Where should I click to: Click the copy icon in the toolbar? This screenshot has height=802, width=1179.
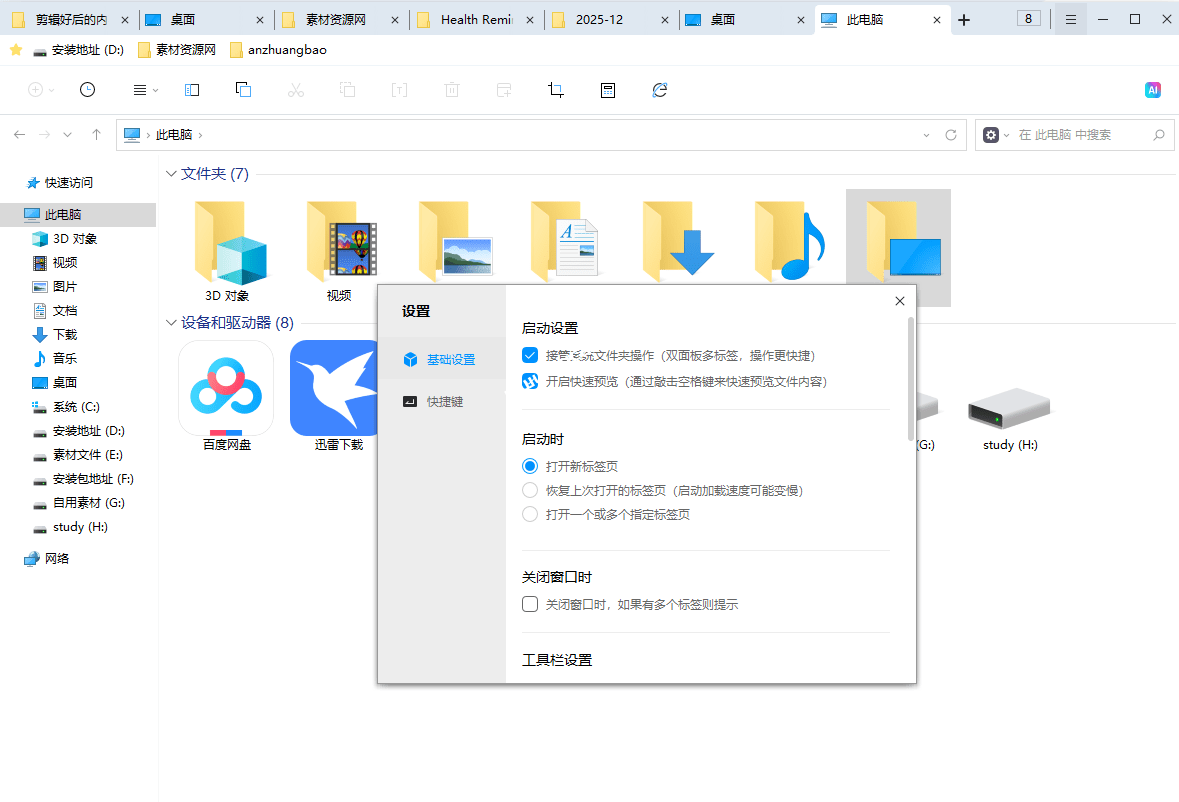[x=243, y=90]
